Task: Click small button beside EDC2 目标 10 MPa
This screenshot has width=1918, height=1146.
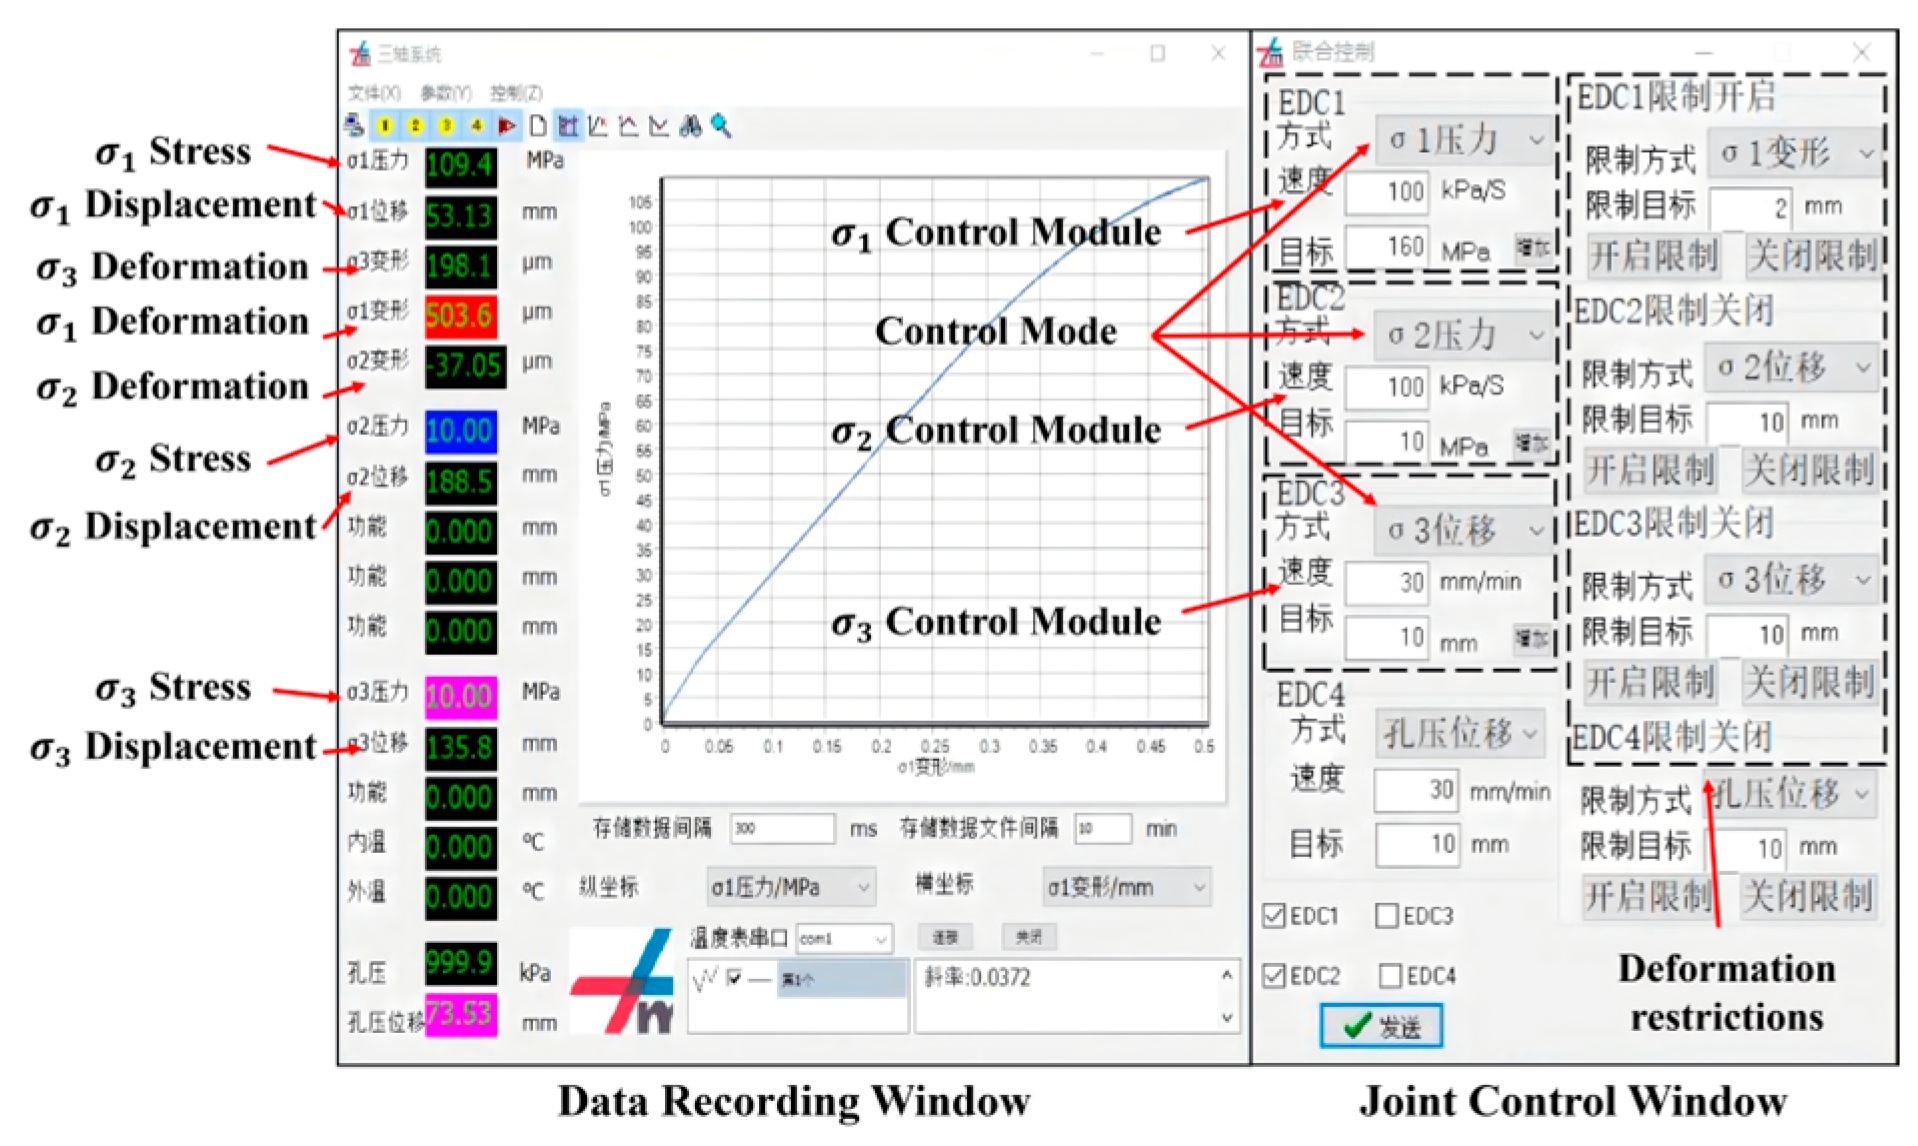Action: tap(1533, 442)
